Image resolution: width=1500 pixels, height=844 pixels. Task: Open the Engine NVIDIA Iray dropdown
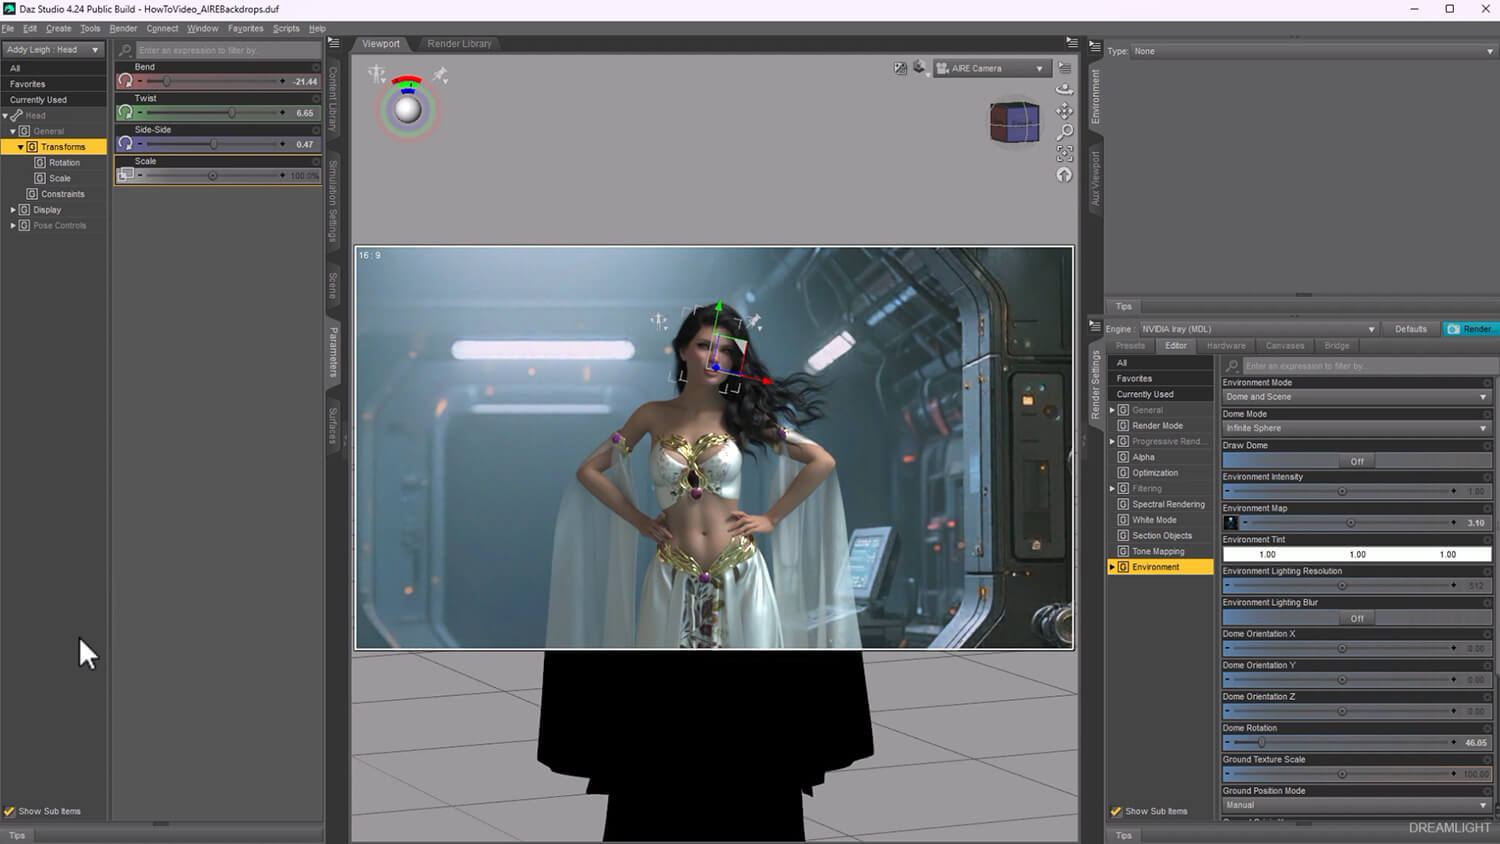tap(1258, 329)
